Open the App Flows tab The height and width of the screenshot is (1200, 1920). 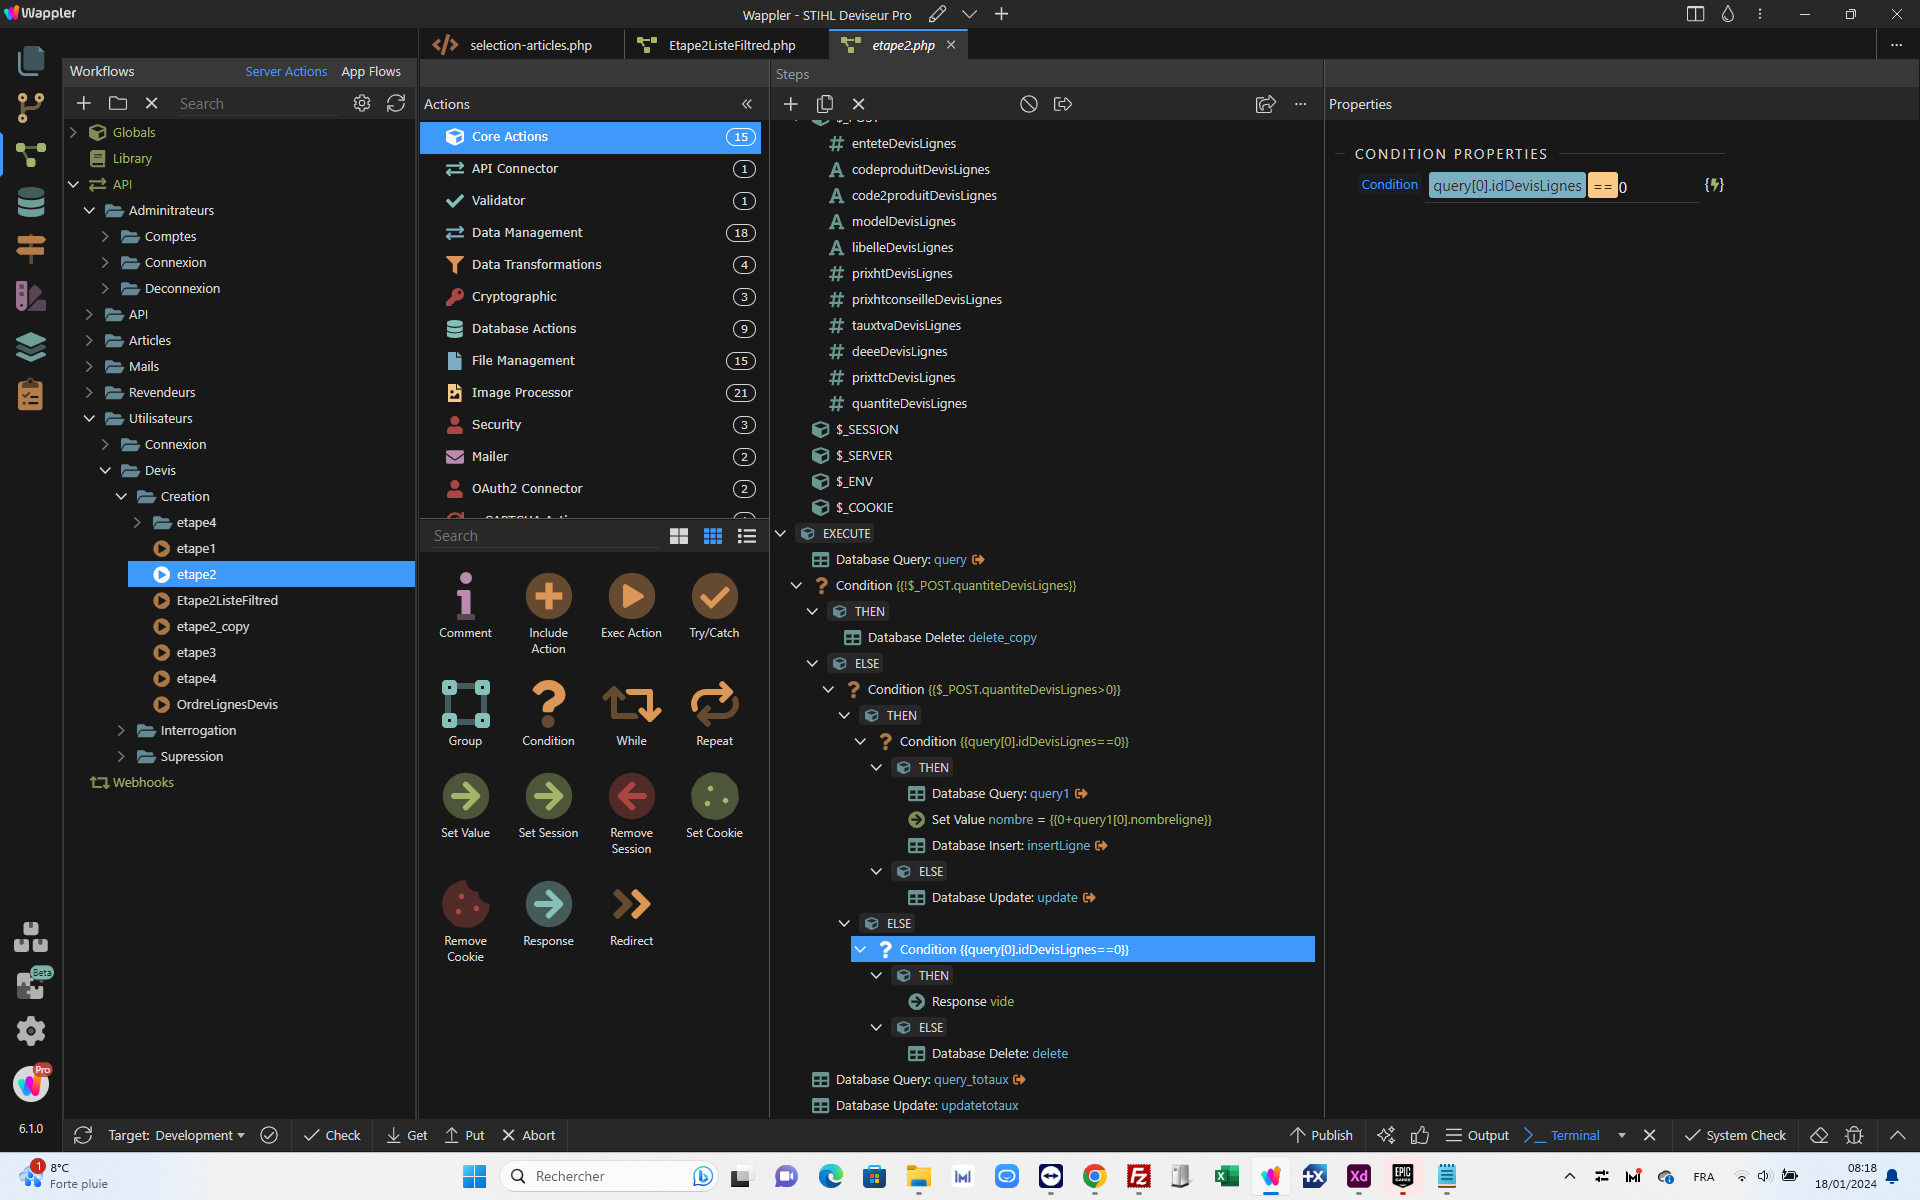coord(371,71)
